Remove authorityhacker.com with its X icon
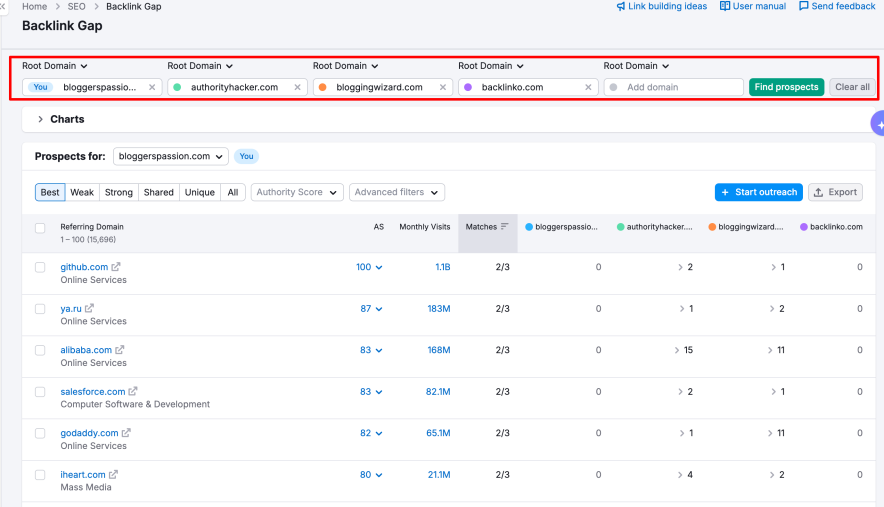This screenshot has width=884, height=507. tap(297, 87)
